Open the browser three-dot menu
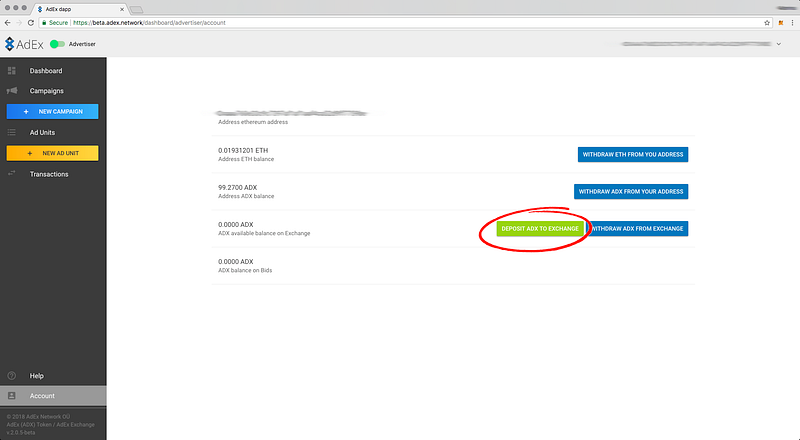The width and height of the screenshot is (800, 440). point(792,22)
